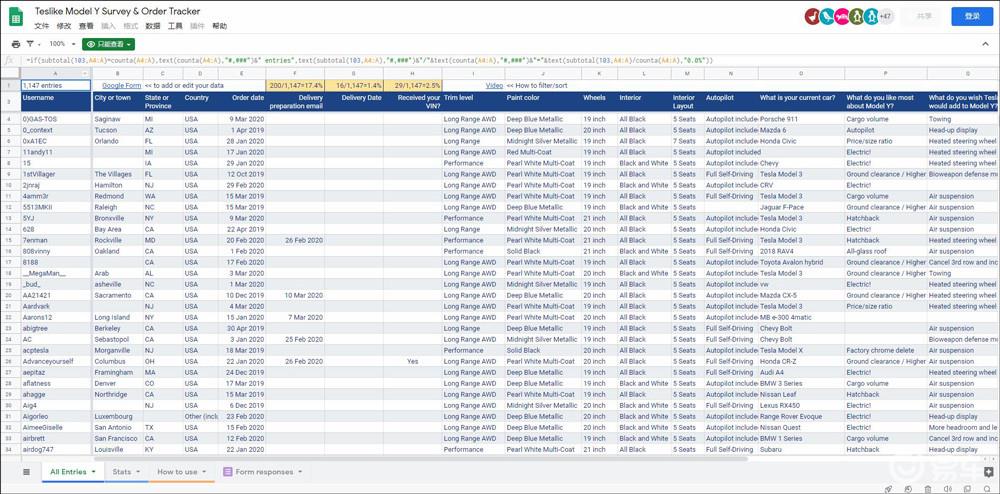
Task: Select the '7 Seats' cell in 0xA1EC row
Action: (688, 141)
